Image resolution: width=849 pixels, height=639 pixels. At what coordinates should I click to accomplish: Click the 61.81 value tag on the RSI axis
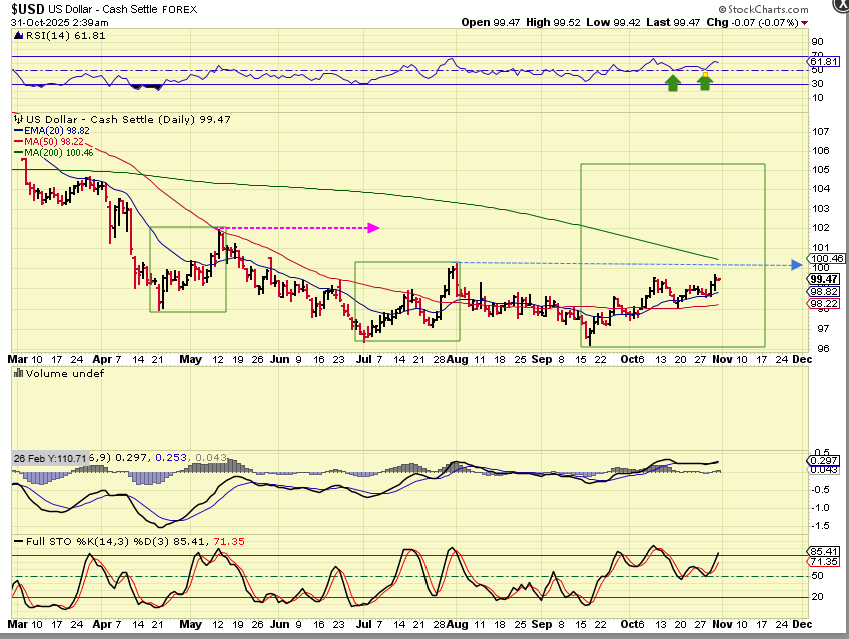[824, 61]
